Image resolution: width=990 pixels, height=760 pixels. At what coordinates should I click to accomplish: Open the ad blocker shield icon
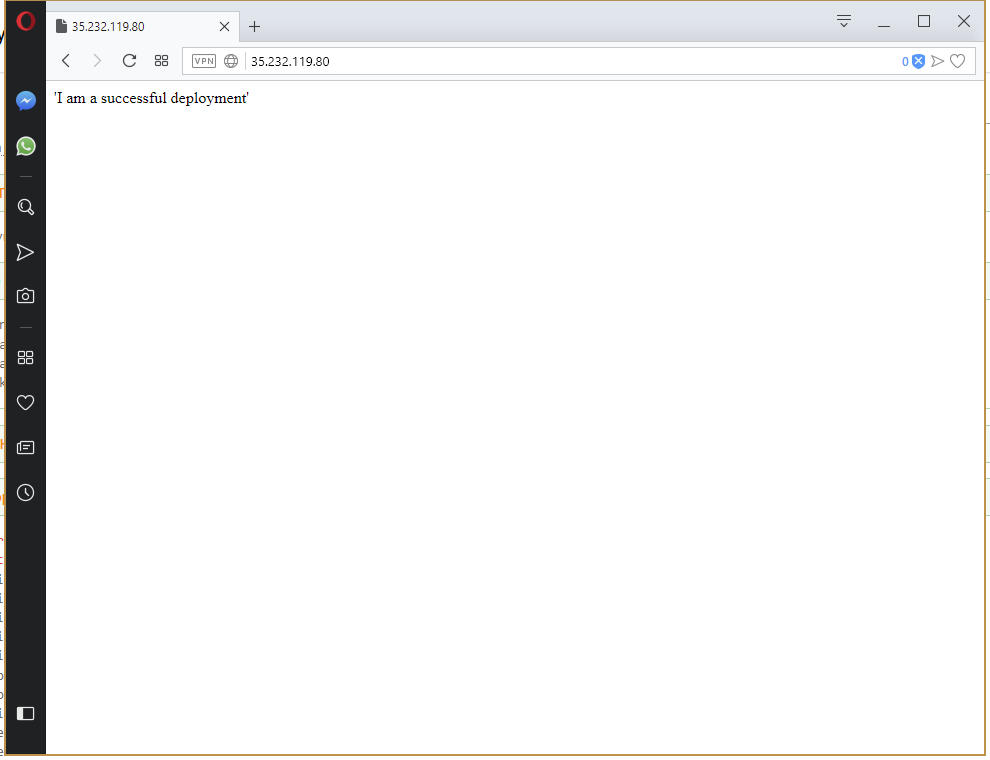pos(919,61)
